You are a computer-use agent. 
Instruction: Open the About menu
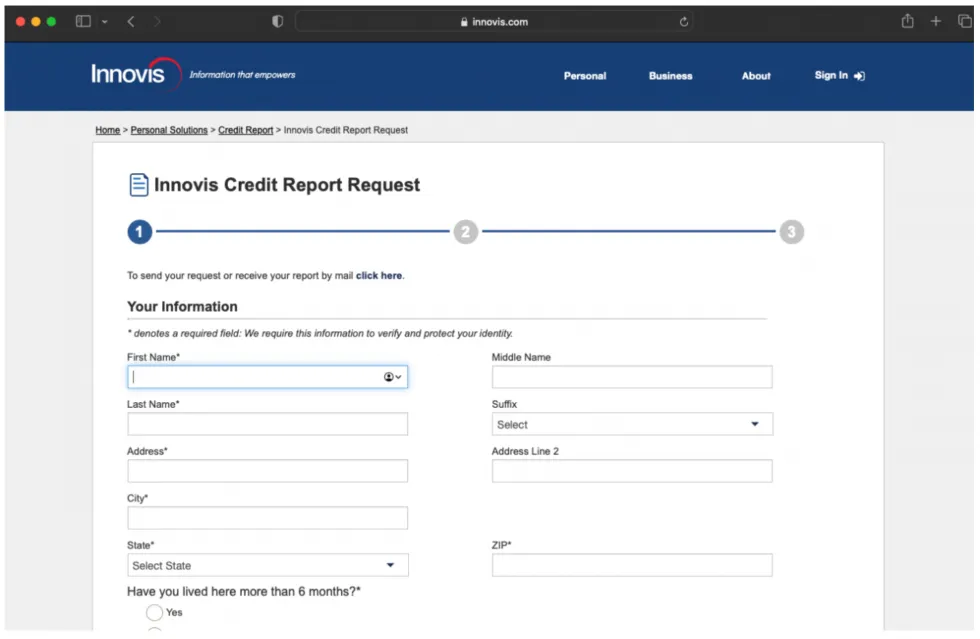[x=756, y=76]
